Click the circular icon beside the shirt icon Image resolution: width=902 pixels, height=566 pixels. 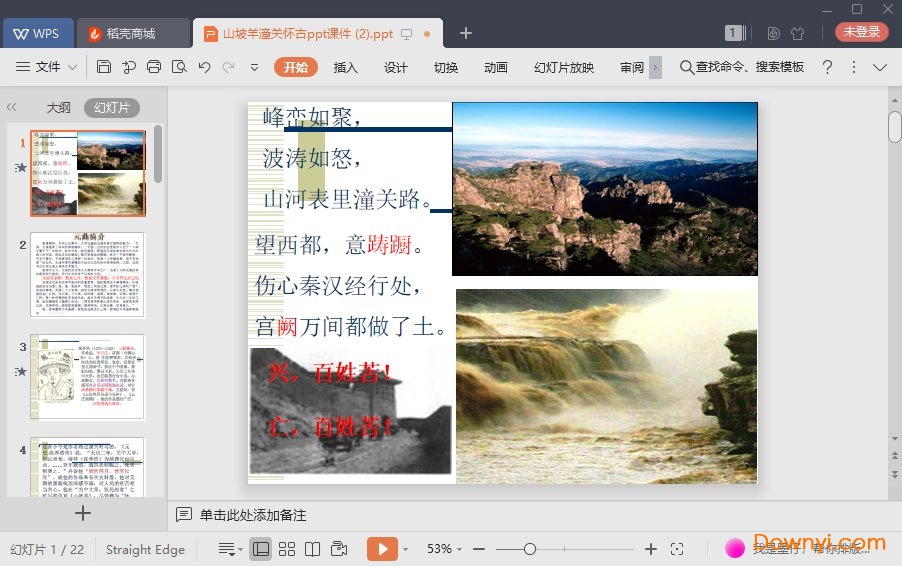click(774, 33)
